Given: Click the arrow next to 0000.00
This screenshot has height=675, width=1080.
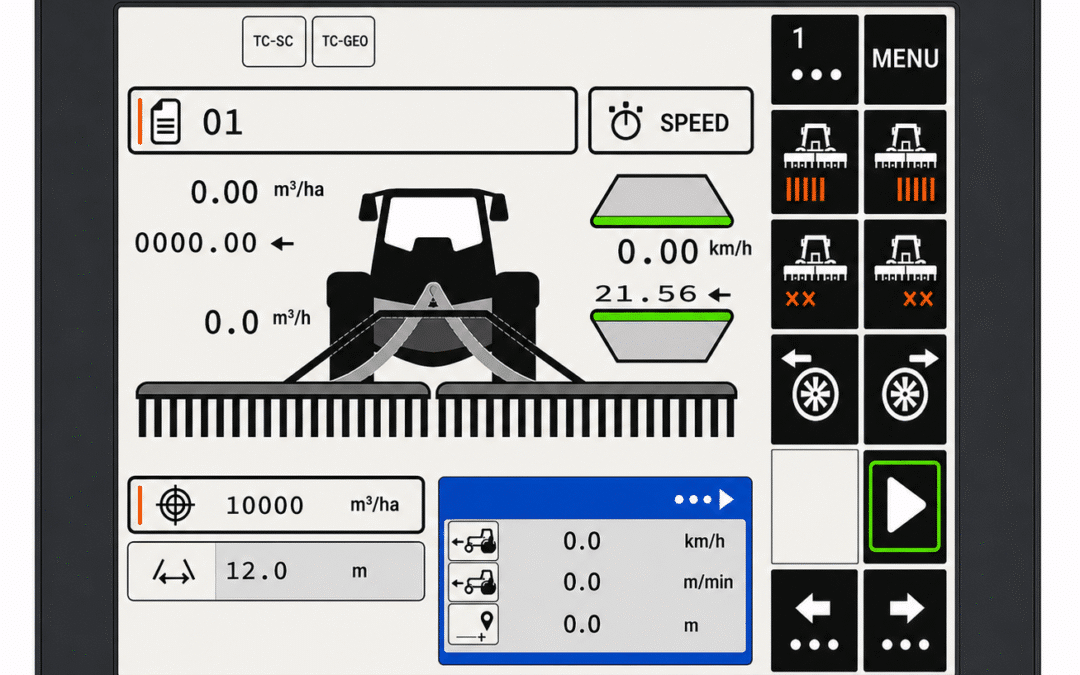Looking at the screenshot, I should 282,244.
